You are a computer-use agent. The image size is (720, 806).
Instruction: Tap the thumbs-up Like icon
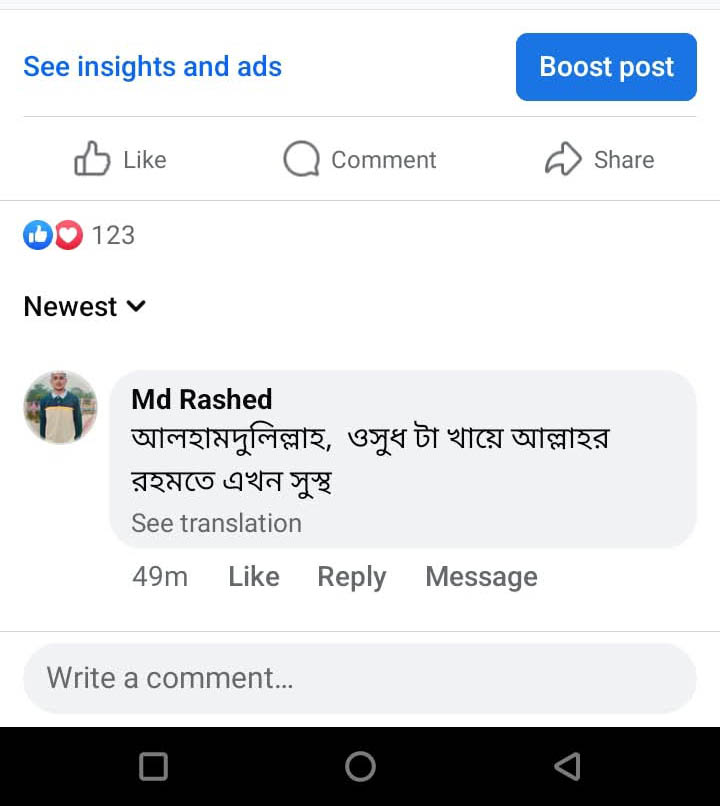click(x=92, y=159)
